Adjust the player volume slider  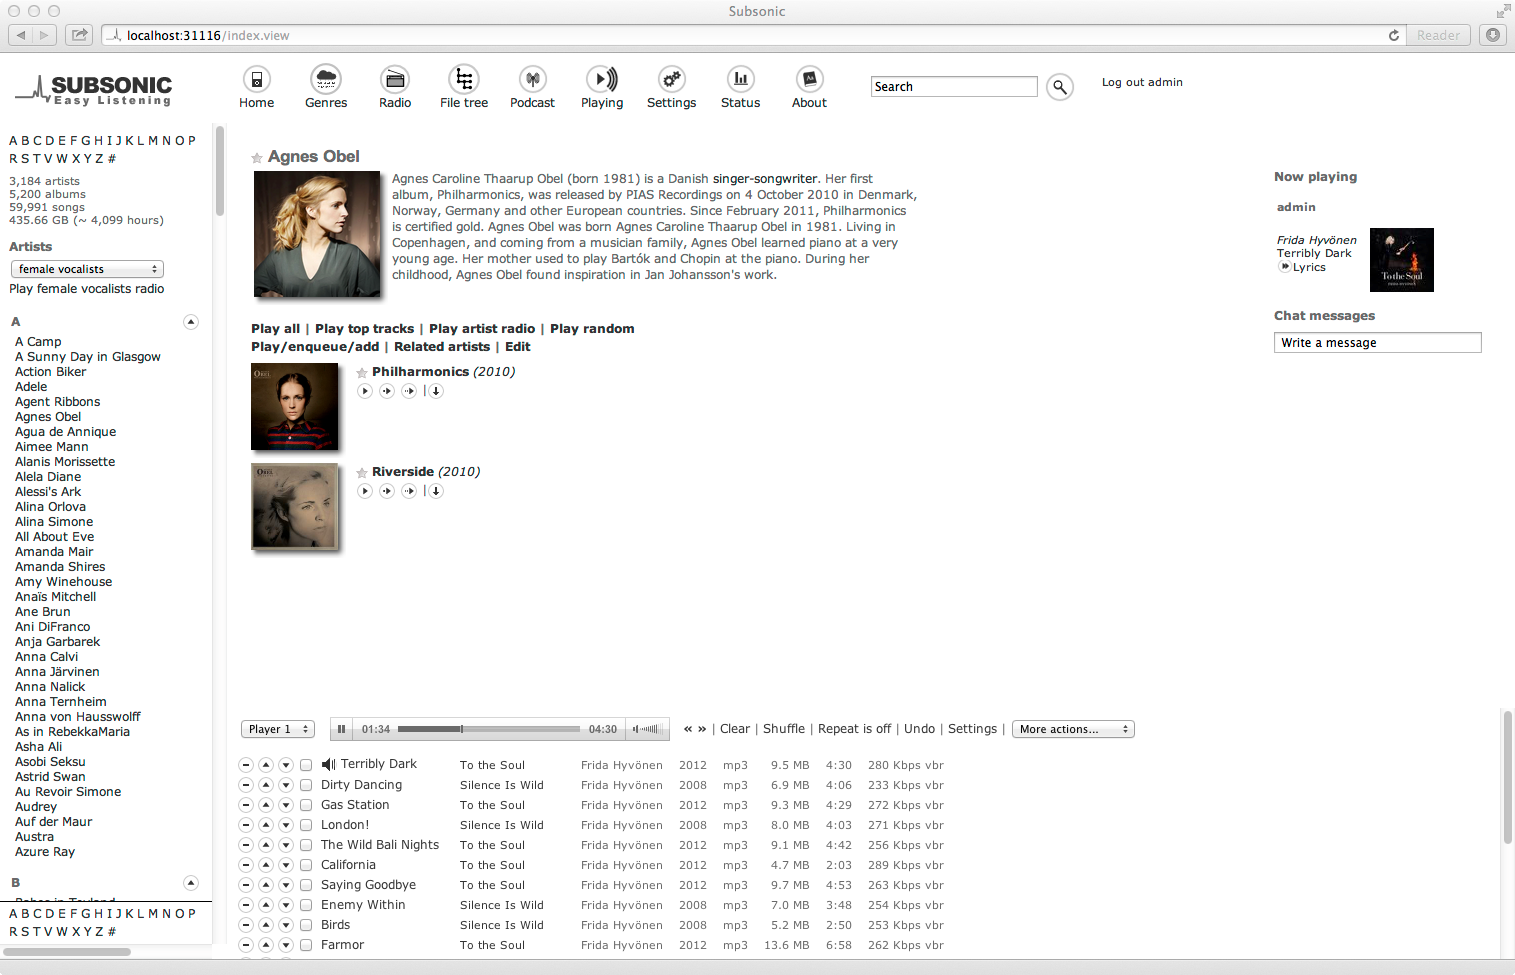tap(648, 729)
